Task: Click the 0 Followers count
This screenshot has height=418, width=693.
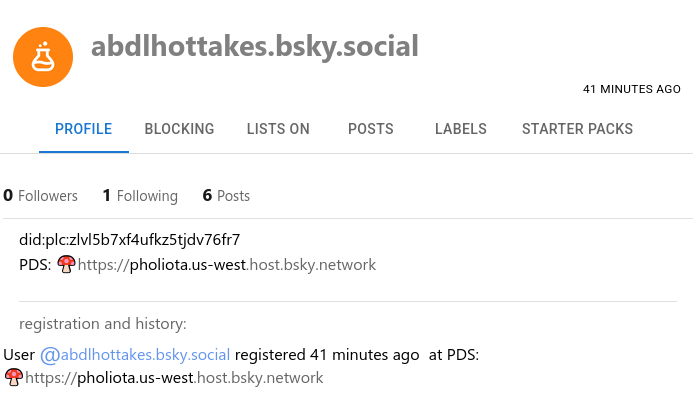Action: pyautogui.click(x=40, y=196)
